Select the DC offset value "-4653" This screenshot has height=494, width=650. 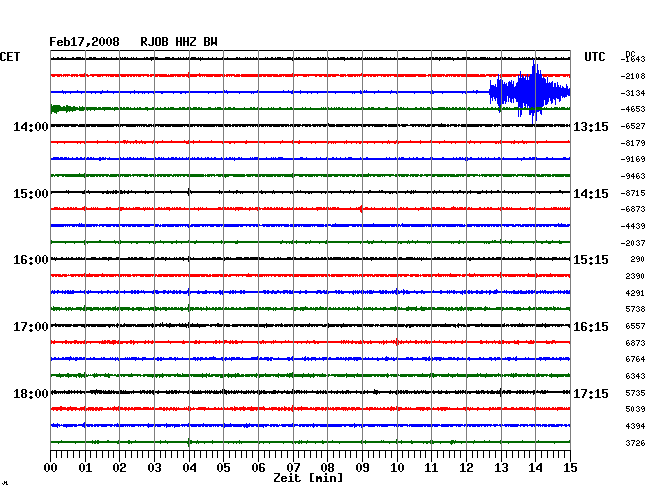(633, 109)
